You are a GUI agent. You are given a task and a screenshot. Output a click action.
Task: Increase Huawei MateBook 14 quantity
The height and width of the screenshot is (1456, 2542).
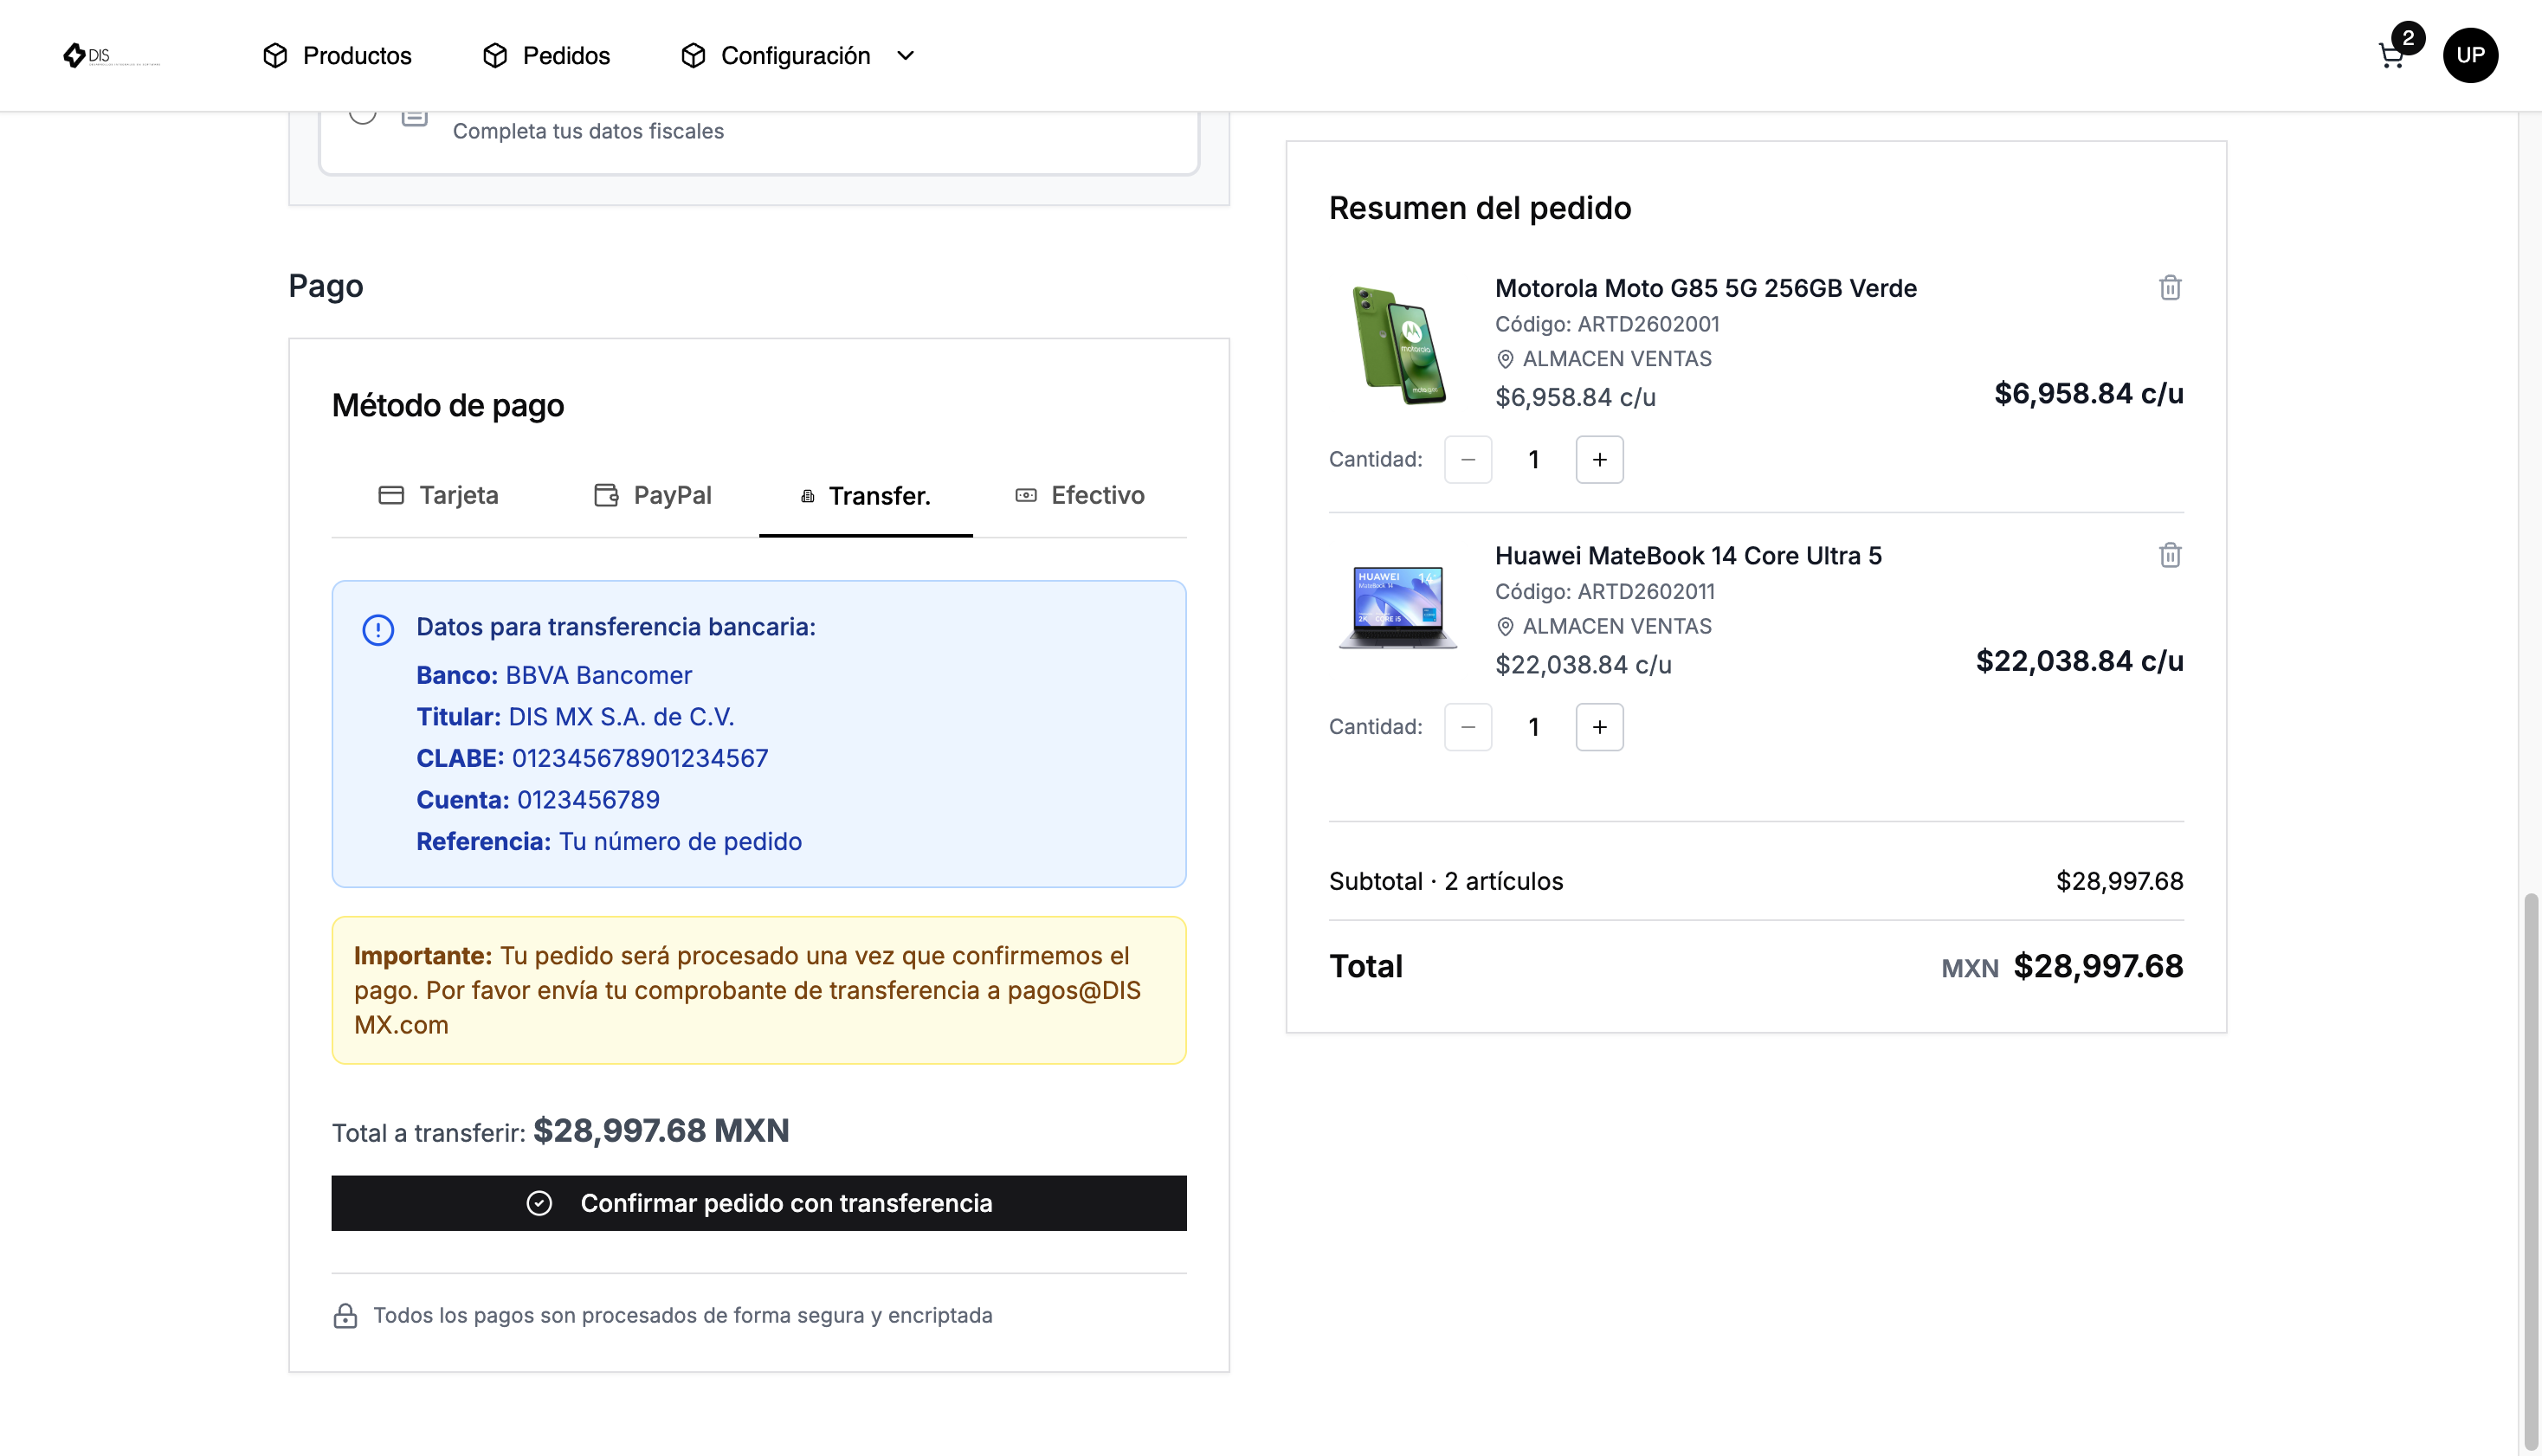point(1599,727)
